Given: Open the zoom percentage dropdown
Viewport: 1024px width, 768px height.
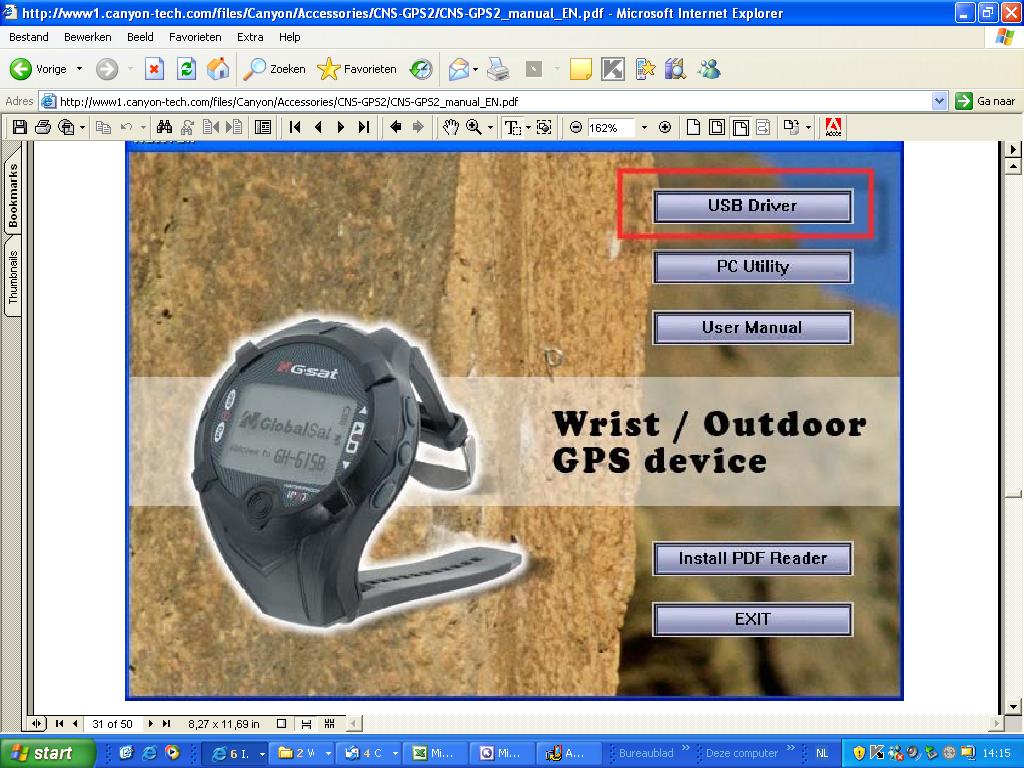Looking at the screenshot, I should tap(644, 127).
